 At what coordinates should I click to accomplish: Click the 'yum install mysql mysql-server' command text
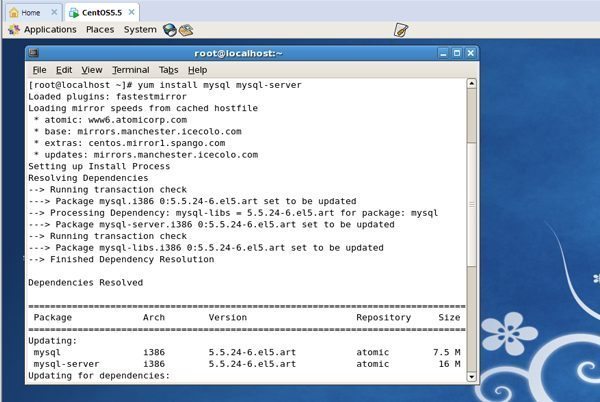coord(220,85)
